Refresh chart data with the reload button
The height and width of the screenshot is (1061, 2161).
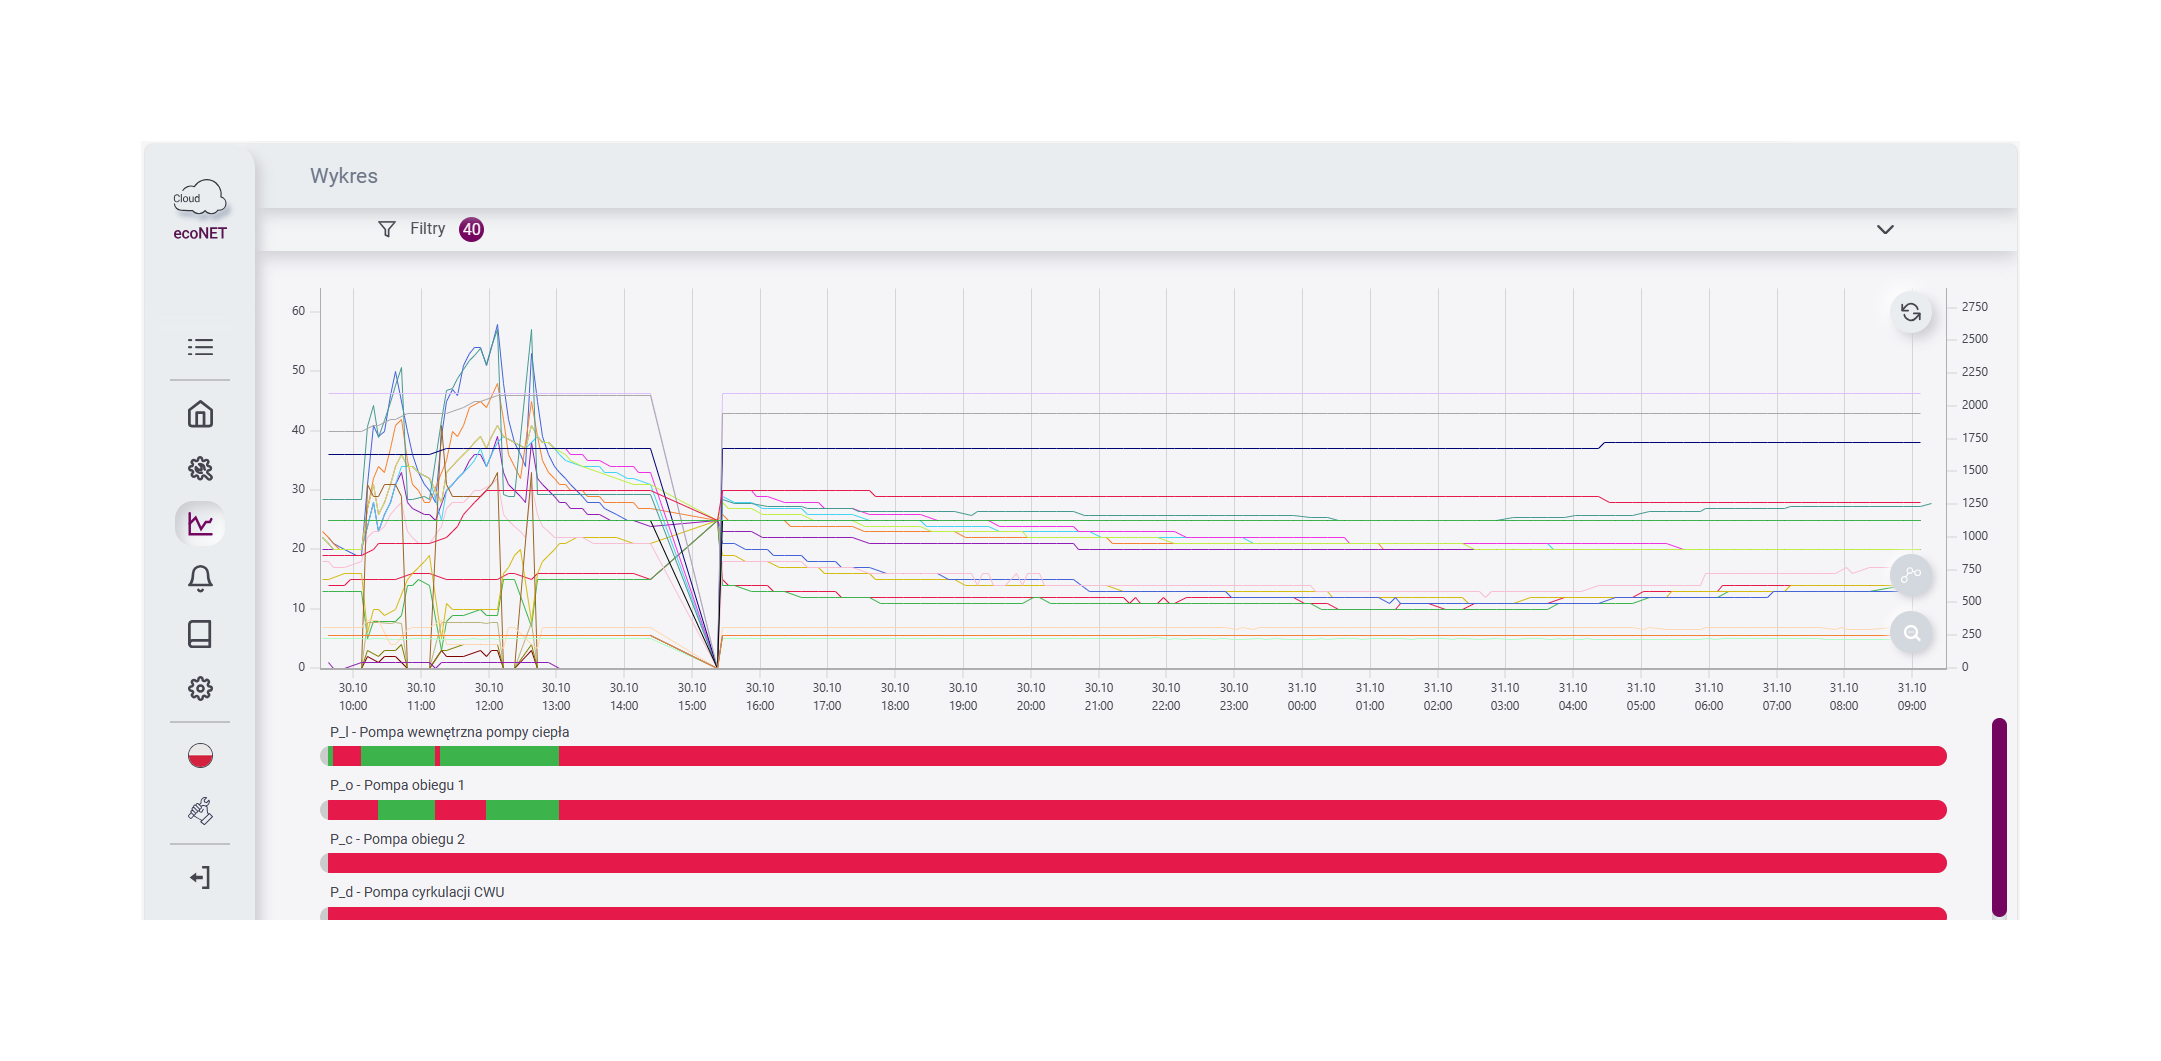point(1911,313)
